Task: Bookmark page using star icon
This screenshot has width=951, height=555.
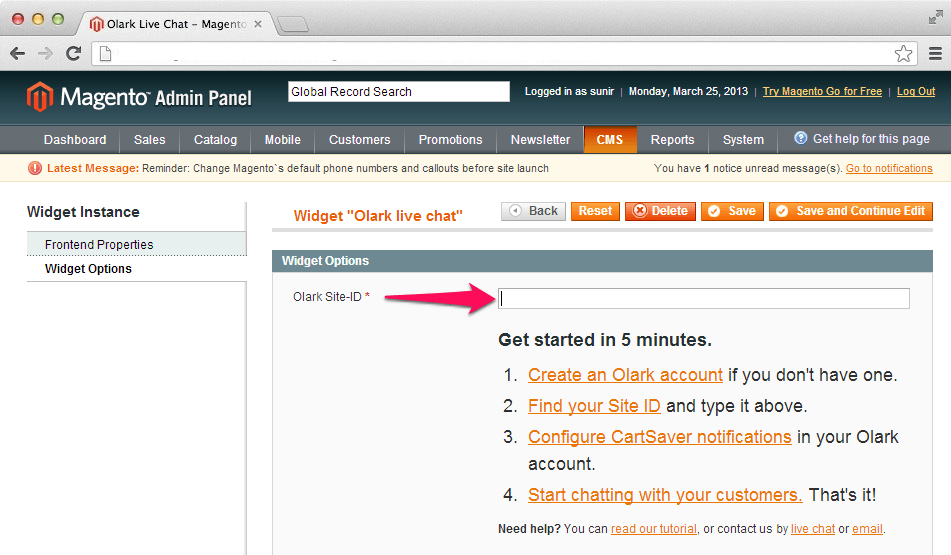Action: pyautogui.click(x=903, y=54)
